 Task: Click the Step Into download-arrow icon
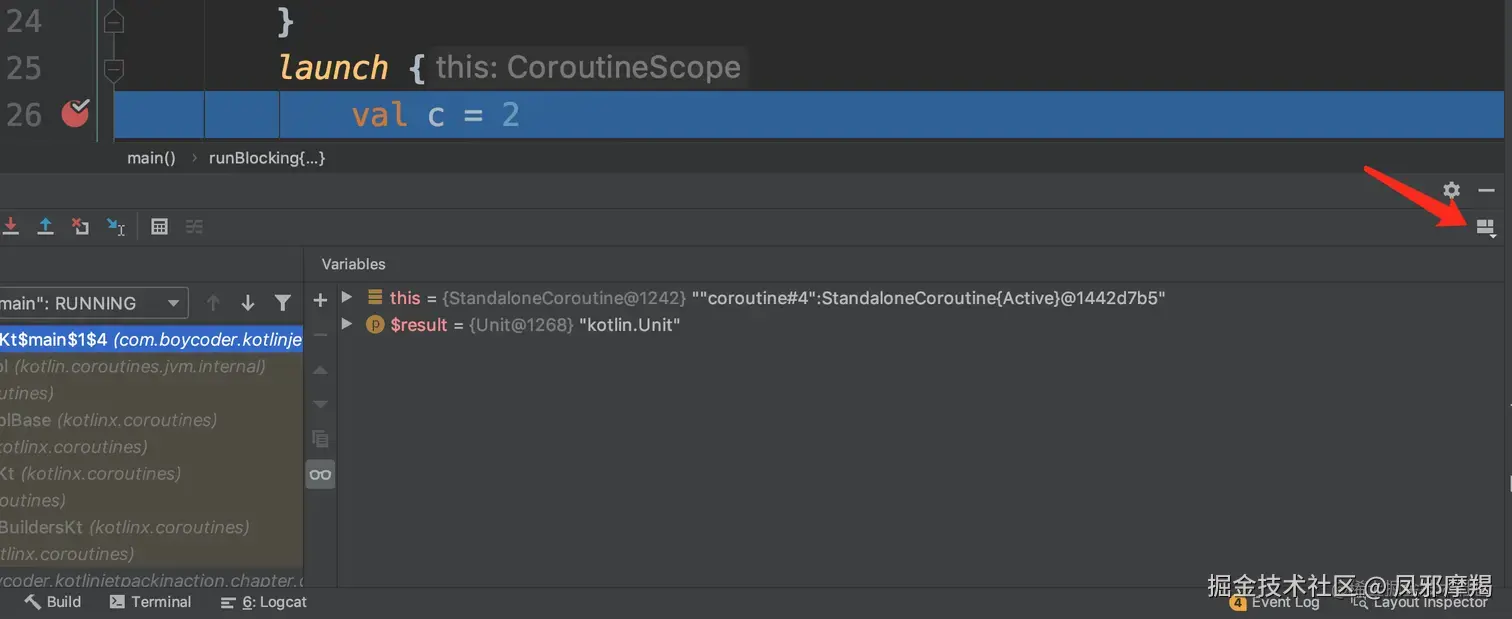(11, 227)
